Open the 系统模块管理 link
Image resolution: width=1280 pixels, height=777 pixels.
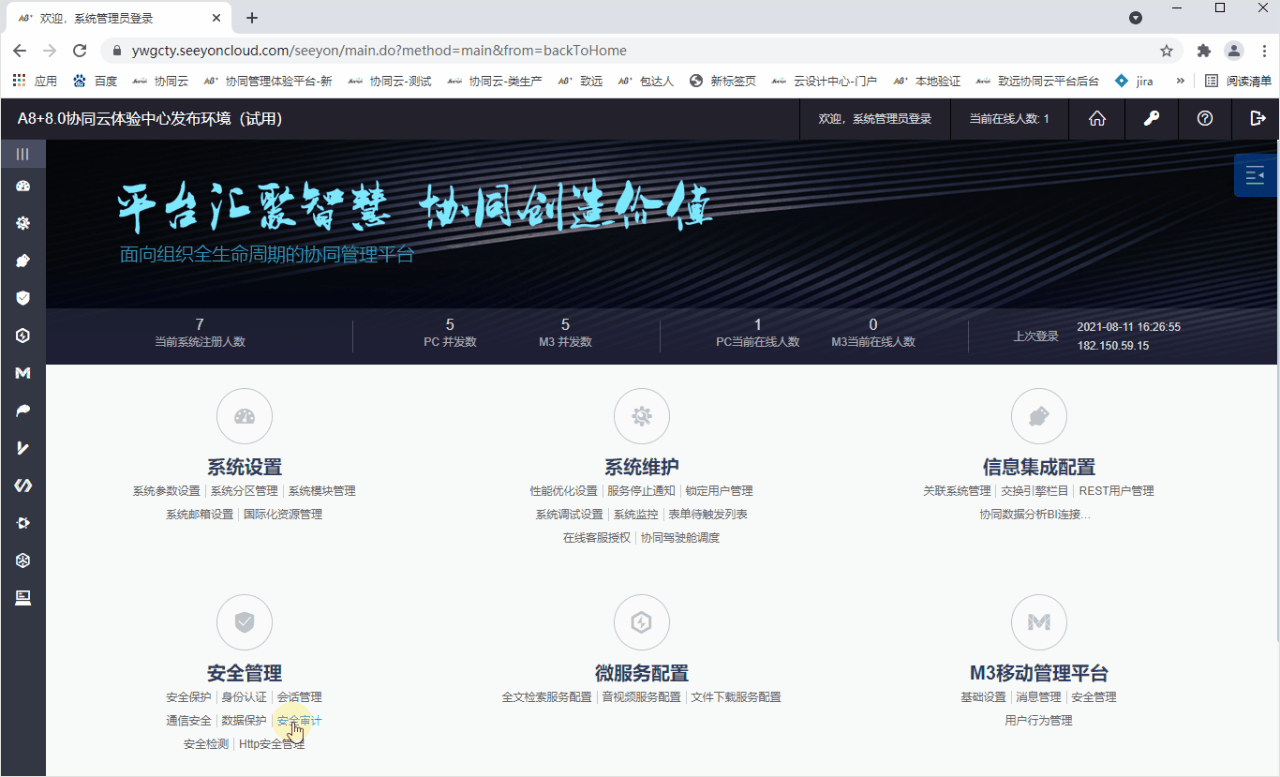point(322,491)
